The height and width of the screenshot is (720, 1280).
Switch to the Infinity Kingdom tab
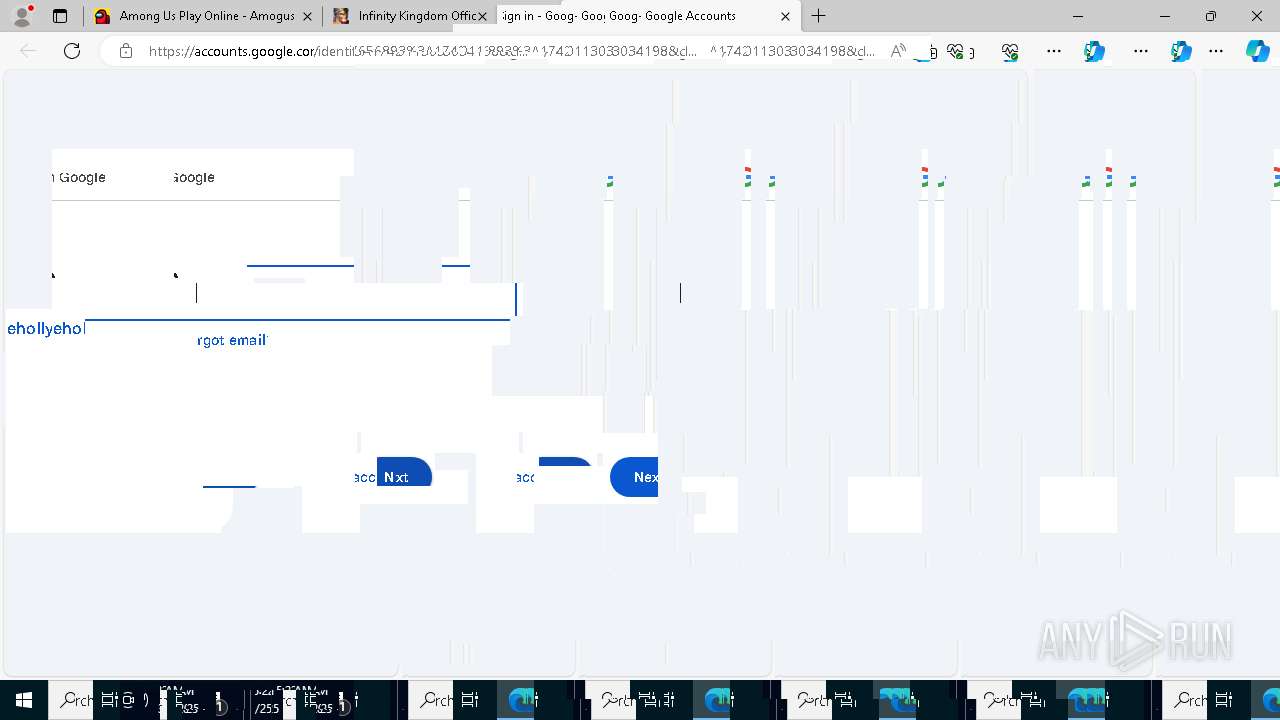[409, 16]
